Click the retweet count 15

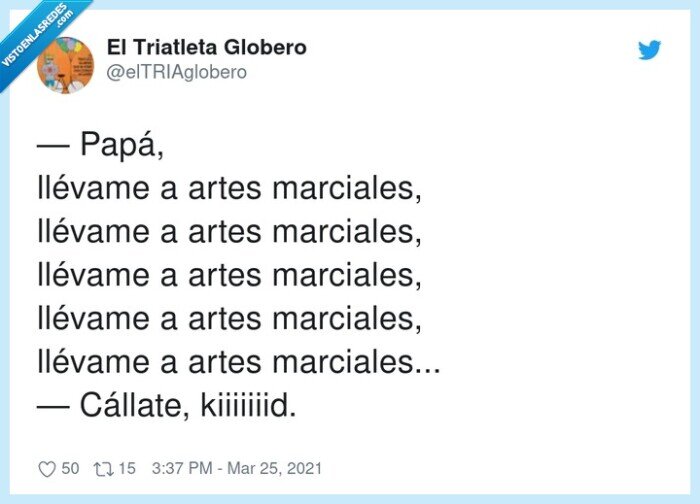tap(127, 468)
